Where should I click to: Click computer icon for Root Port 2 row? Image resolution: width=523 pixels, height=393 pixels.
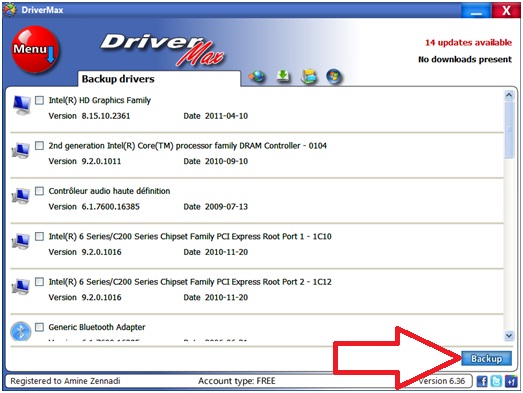[21, 287]
